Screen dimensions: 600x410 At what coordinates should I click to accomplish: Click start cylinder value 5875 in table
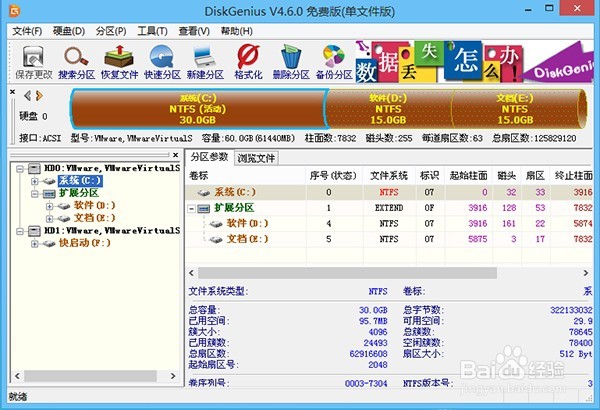[x=478, y=239]
